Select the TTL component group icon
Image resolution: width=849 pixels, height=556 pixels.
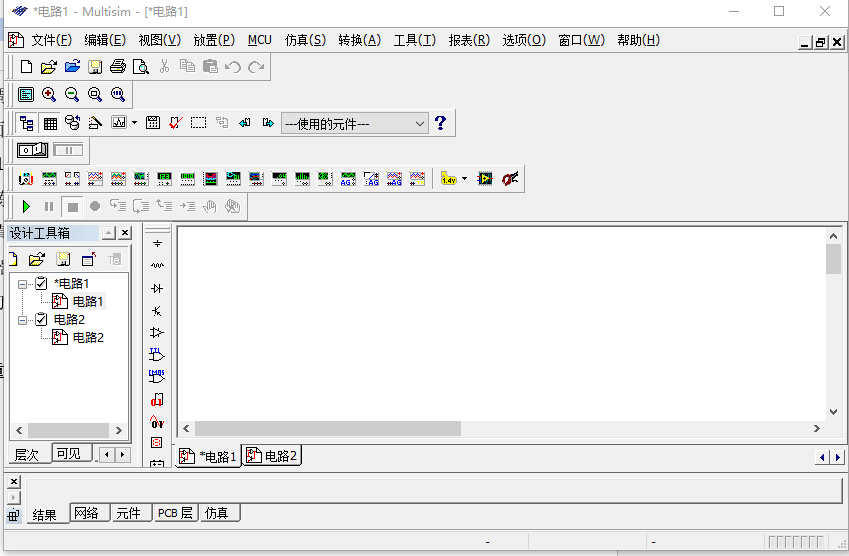[x=157, y=355]
